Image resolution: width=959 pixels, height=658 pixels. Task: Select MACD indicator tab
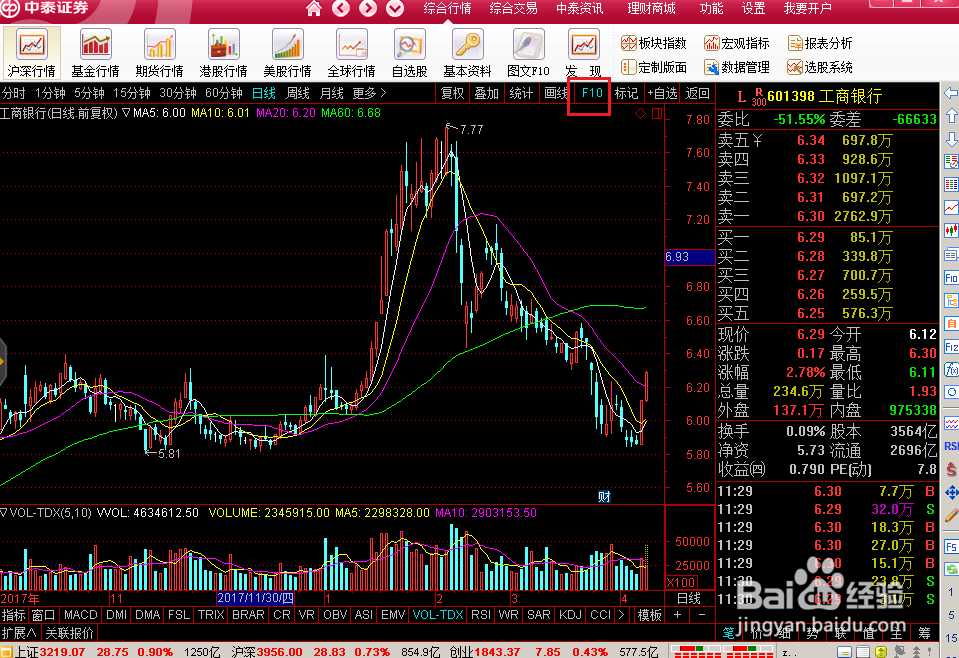pyautogui.click(x=81, y=615)
